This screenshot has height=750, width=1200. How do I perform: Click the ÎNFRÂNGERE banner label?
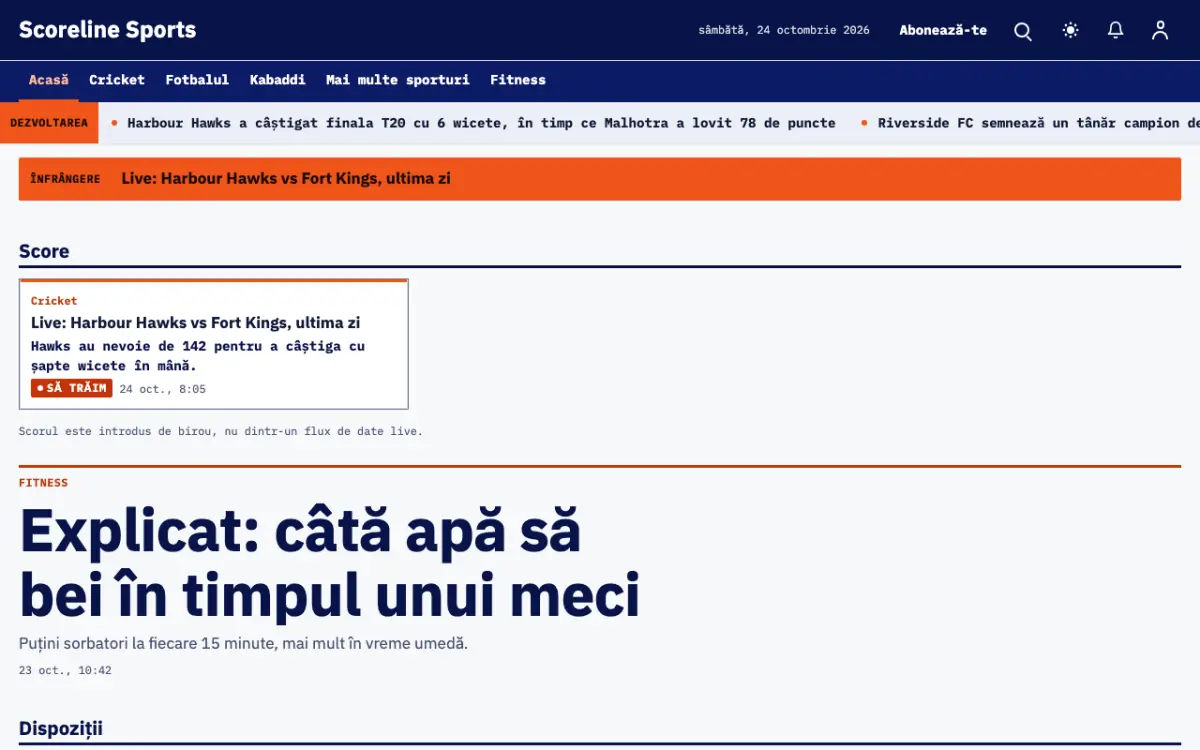[x=65, y=179]
